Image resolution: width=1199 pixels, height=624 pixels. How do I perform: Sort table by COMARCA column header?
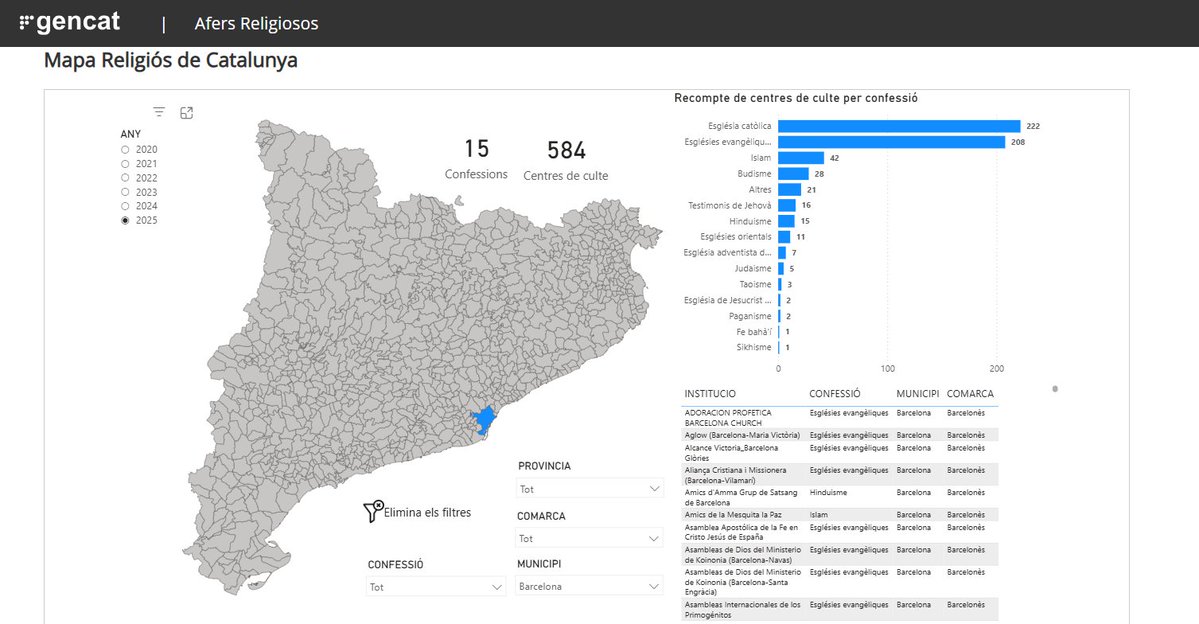[970, 394]
